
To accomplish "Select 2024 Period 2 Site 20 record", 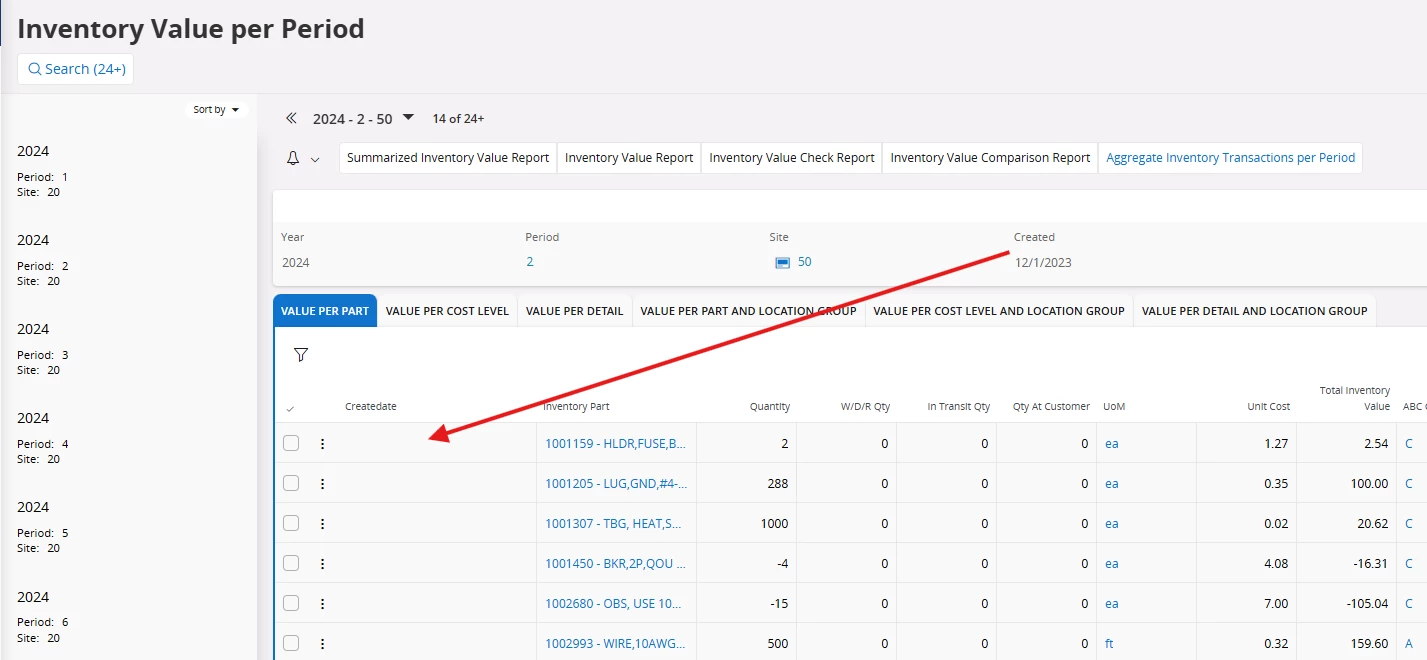I will click(128, 260).
